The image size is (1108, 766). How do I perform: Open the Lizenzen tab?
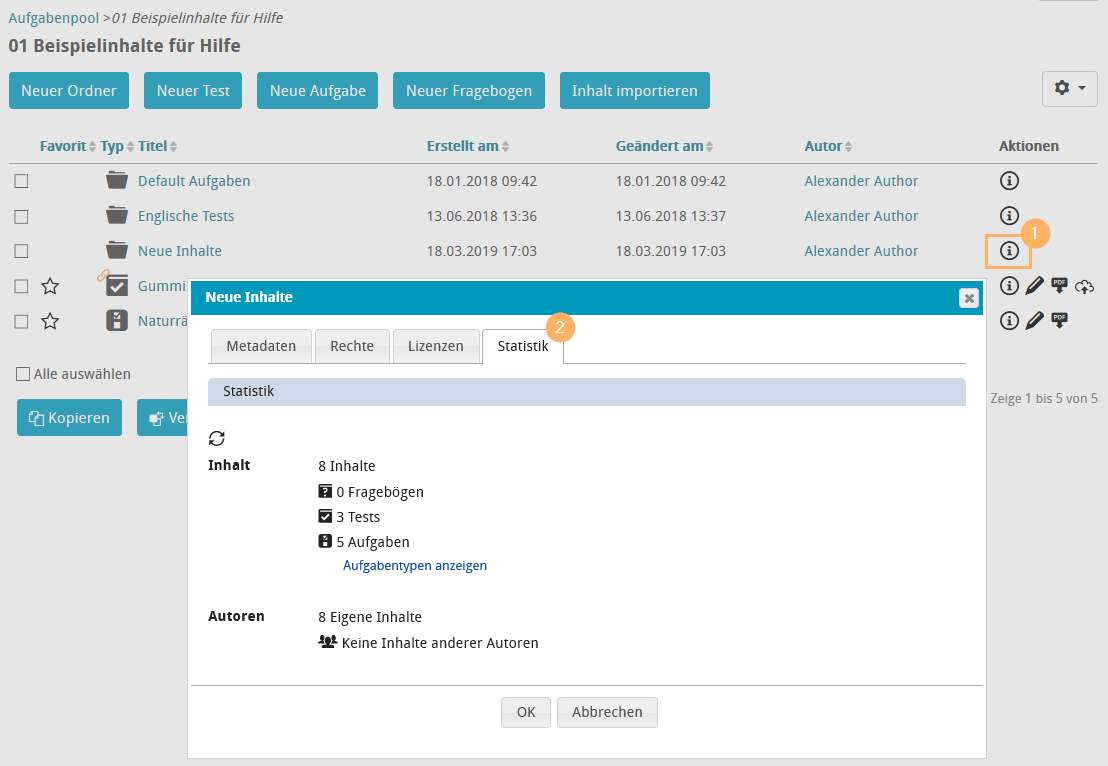(435, 346)
